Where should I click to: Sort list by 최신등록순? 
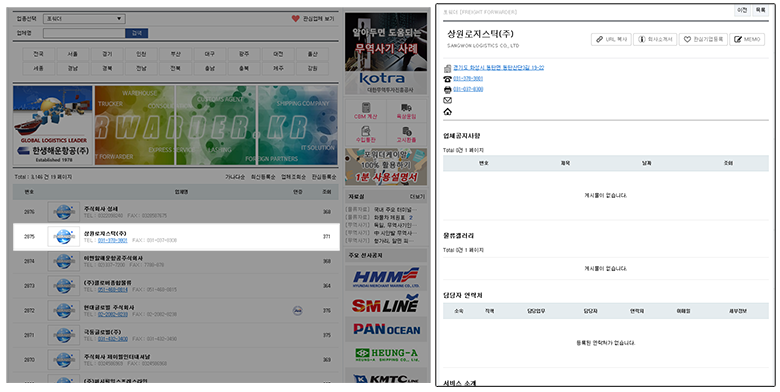click(263, 177)
